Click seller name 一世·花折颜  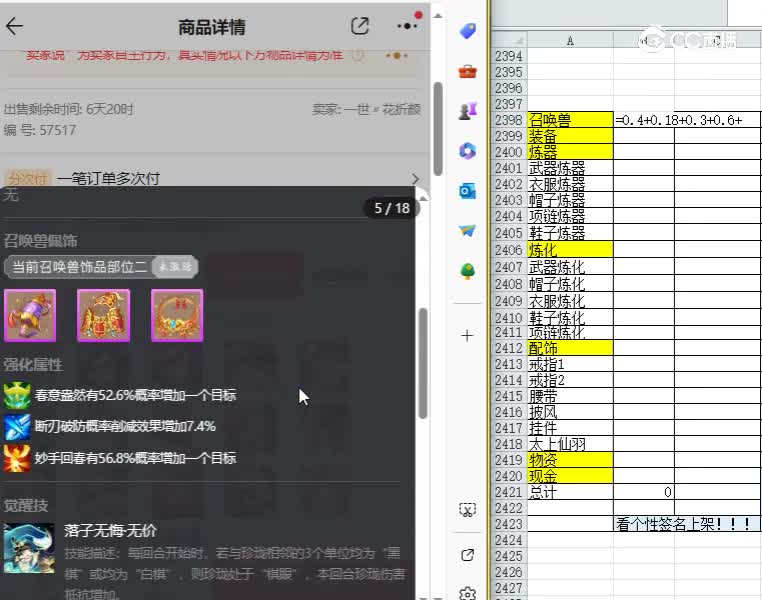[x=382, y=109]
